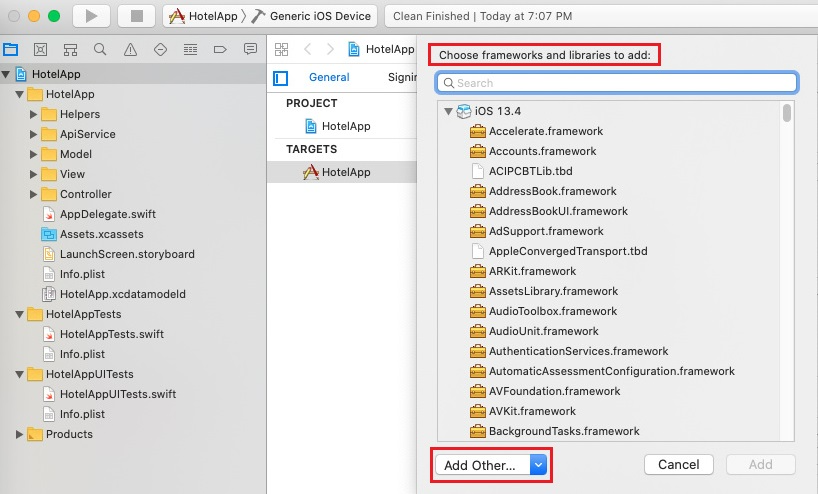Select AVFoundation.framework in list
818x494 pixels.
coord(554,391)
